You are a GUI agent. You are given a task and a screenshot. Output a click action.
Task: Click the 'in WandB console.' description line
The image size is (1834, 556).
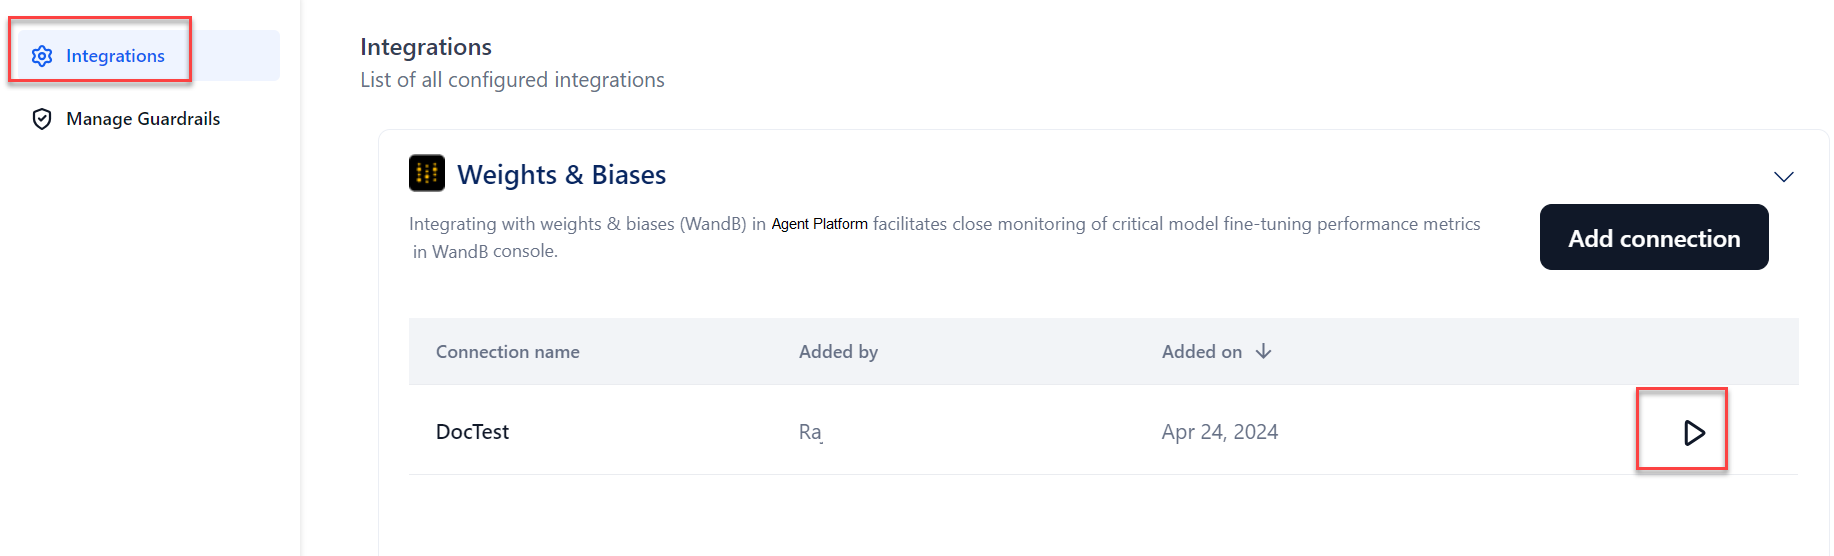485,251
